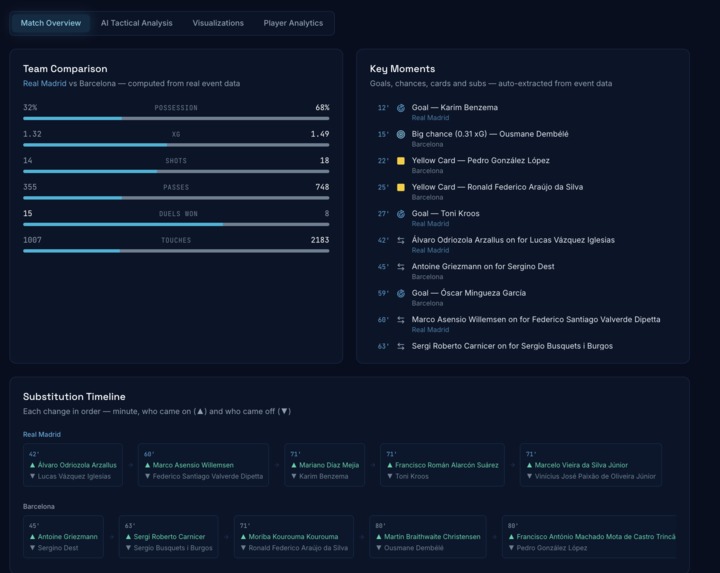Click Real Madrid label under Substitution Timeline
The width and height of the screenshot is (720, 573).
[x=42, y=434]
